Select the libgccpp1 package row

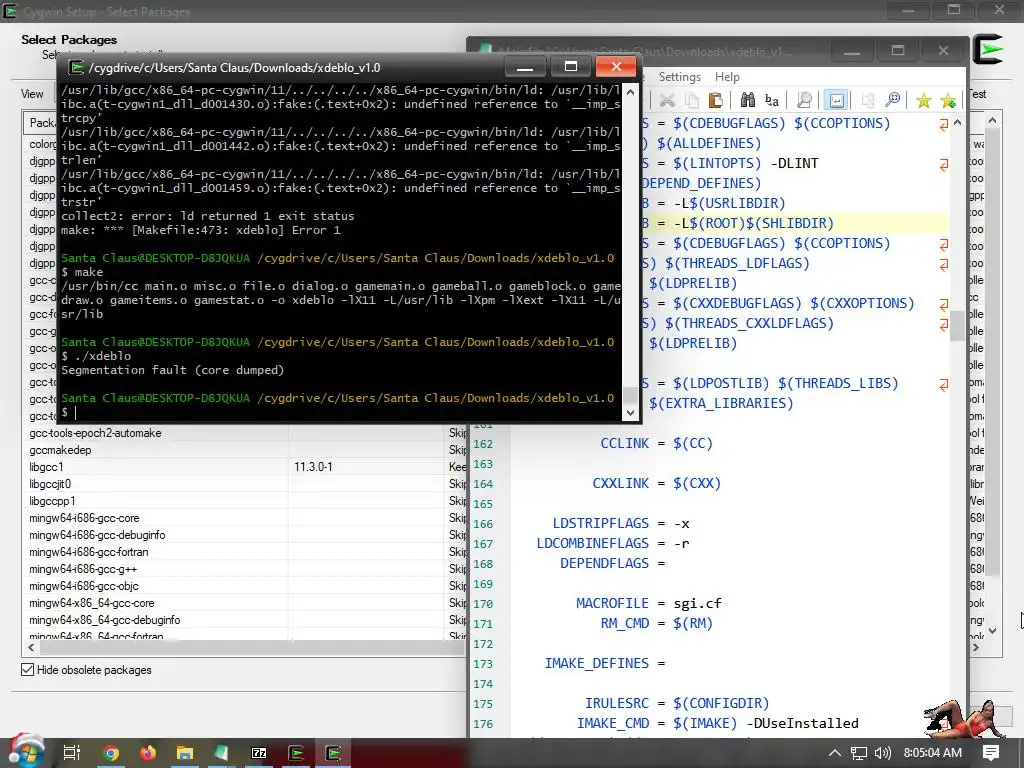click(244, 501)
